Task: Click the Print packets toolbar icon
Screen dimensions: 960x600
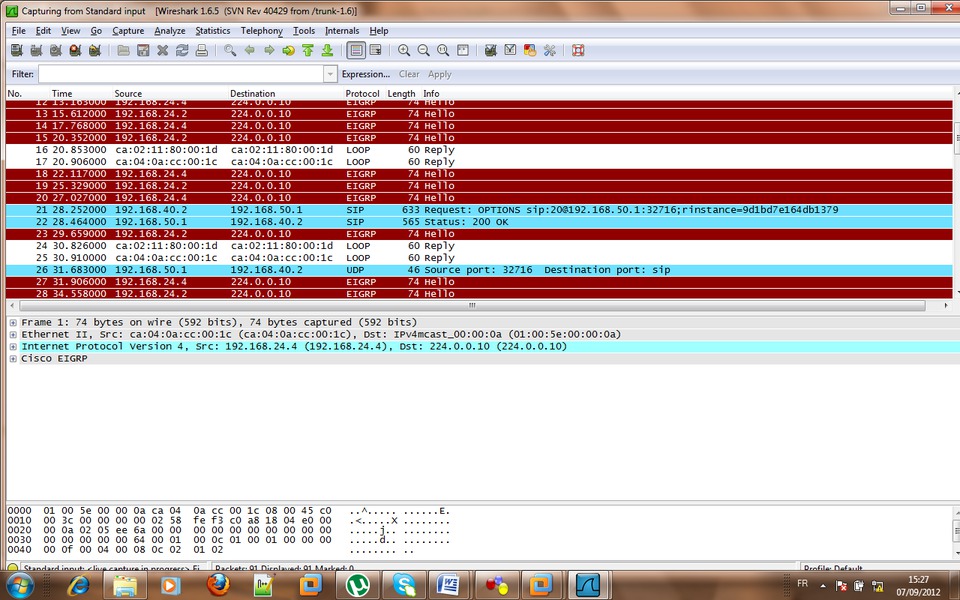Action: [202, 50]
